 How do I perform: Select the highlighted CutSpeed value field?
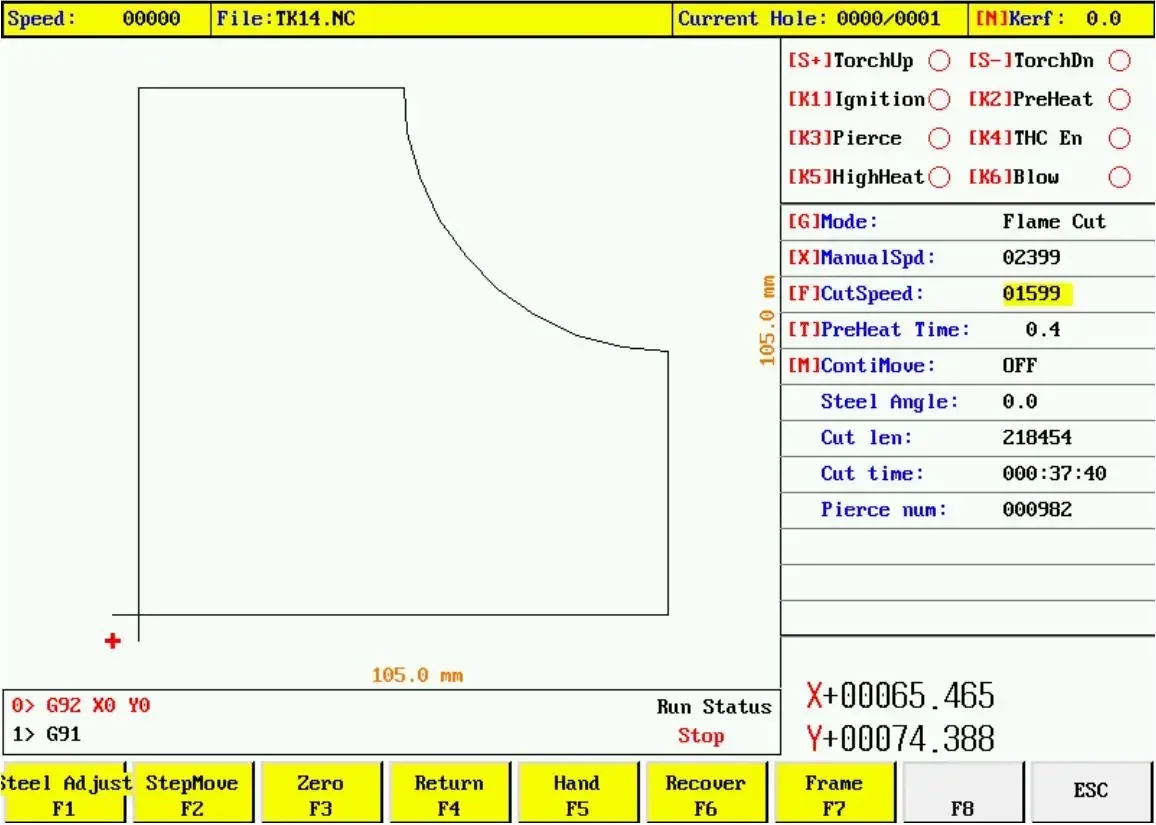[1036, 294]
